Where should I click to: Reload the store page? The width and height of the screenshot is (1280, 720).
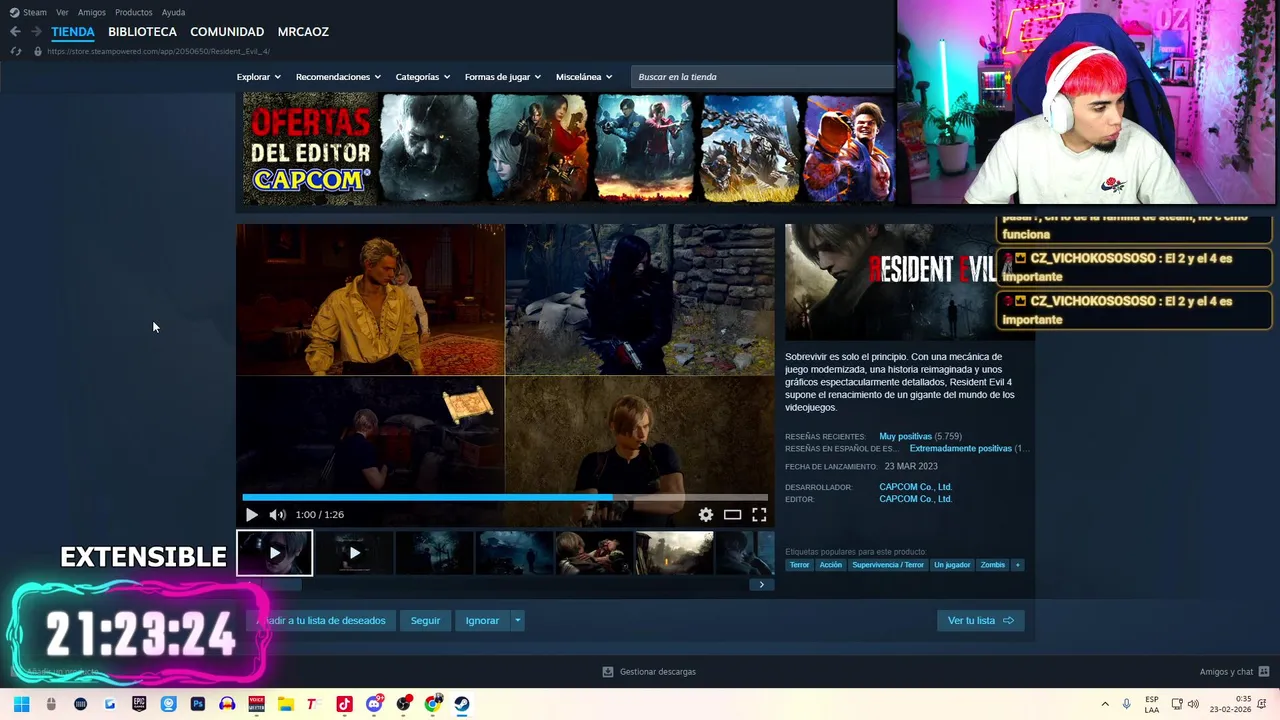click(x=16, y=51)
